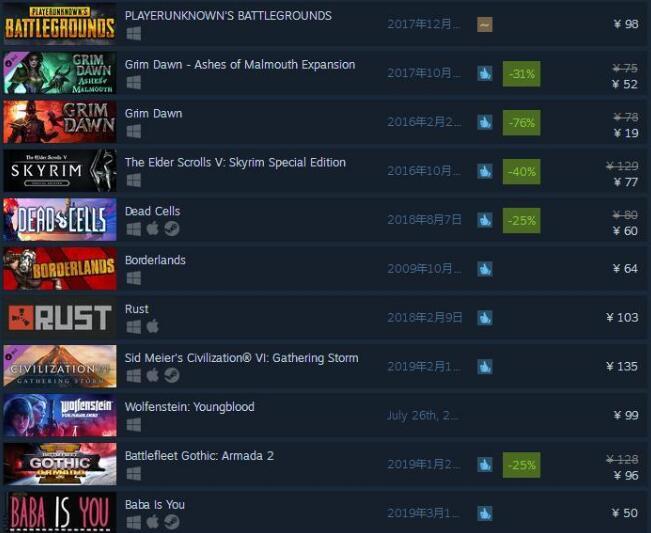651x533 pixels.
Task: Click the thumbs-up review icon for Baba Is You
Action: (485, 513)
